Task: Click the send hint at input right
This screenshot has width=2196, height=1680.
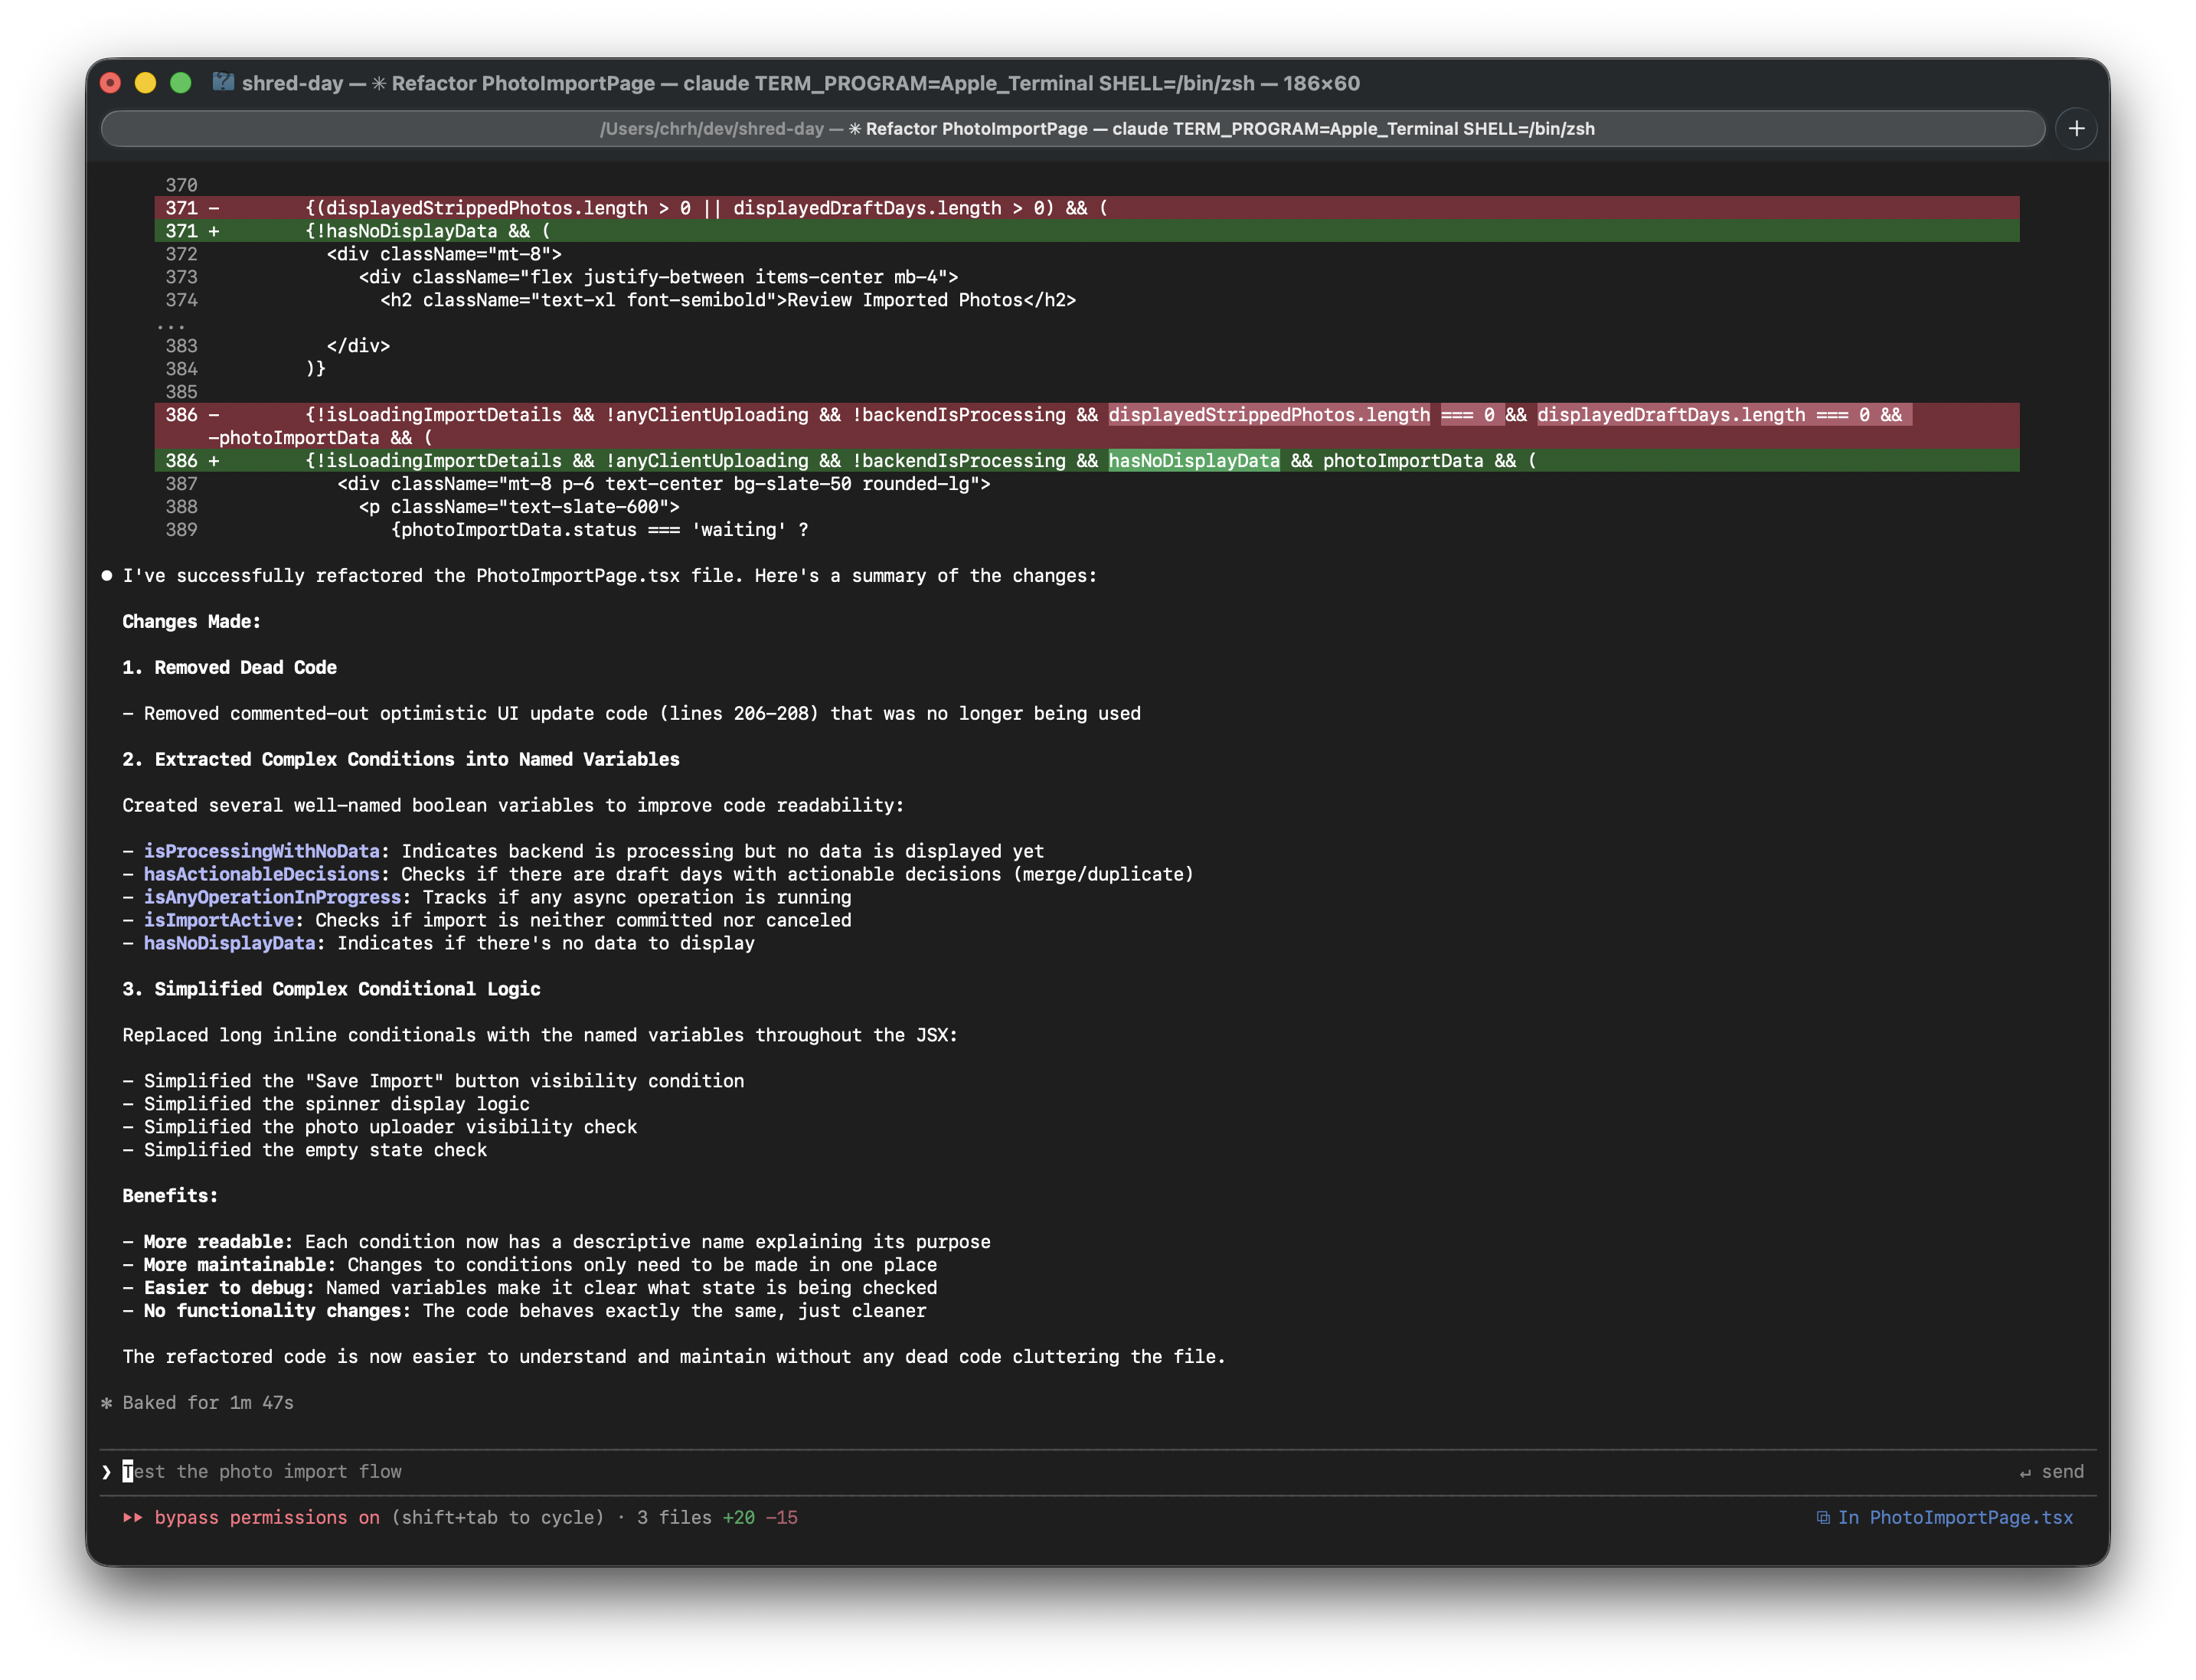Action: (x=2051, y=1472)
